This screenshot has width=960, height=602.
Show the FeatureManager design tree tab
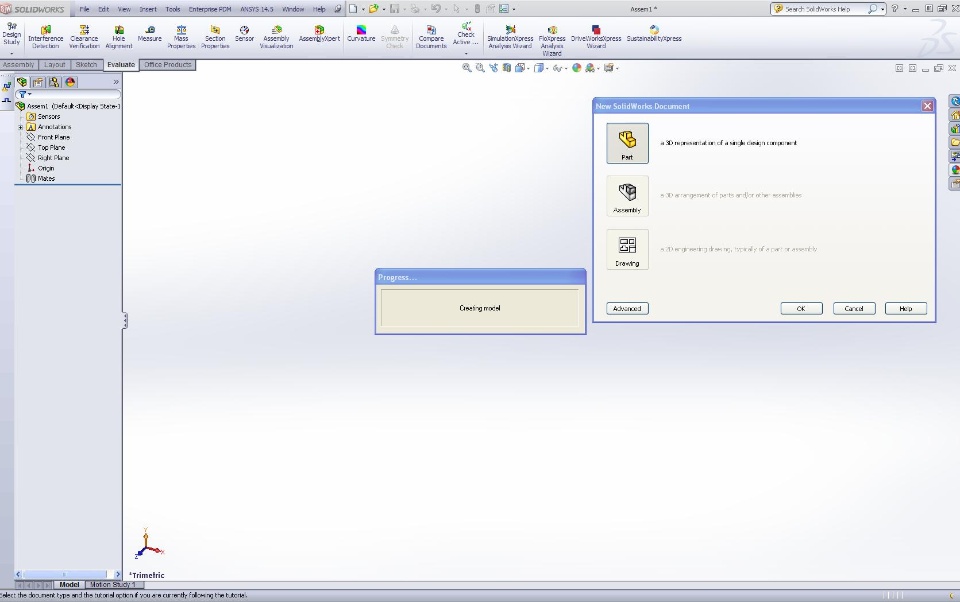22,82
